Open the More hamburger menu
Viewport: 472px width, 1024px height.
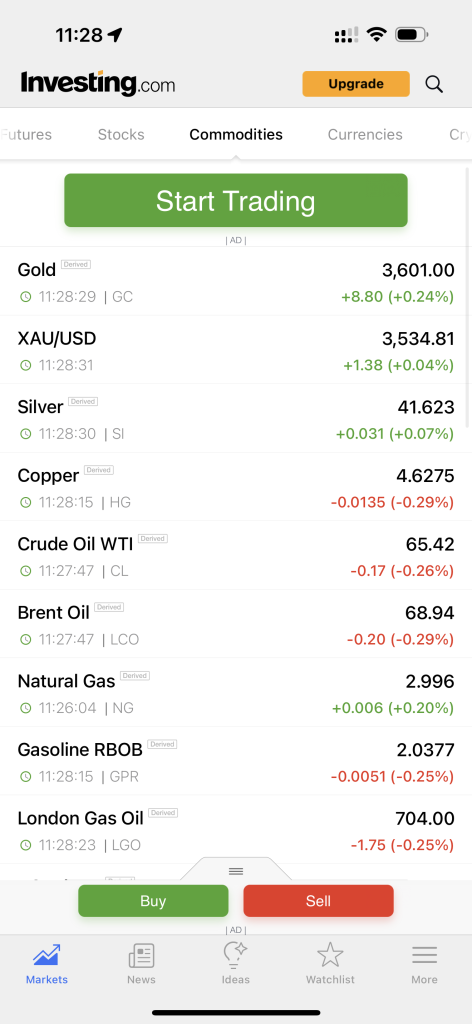[424, 956]
